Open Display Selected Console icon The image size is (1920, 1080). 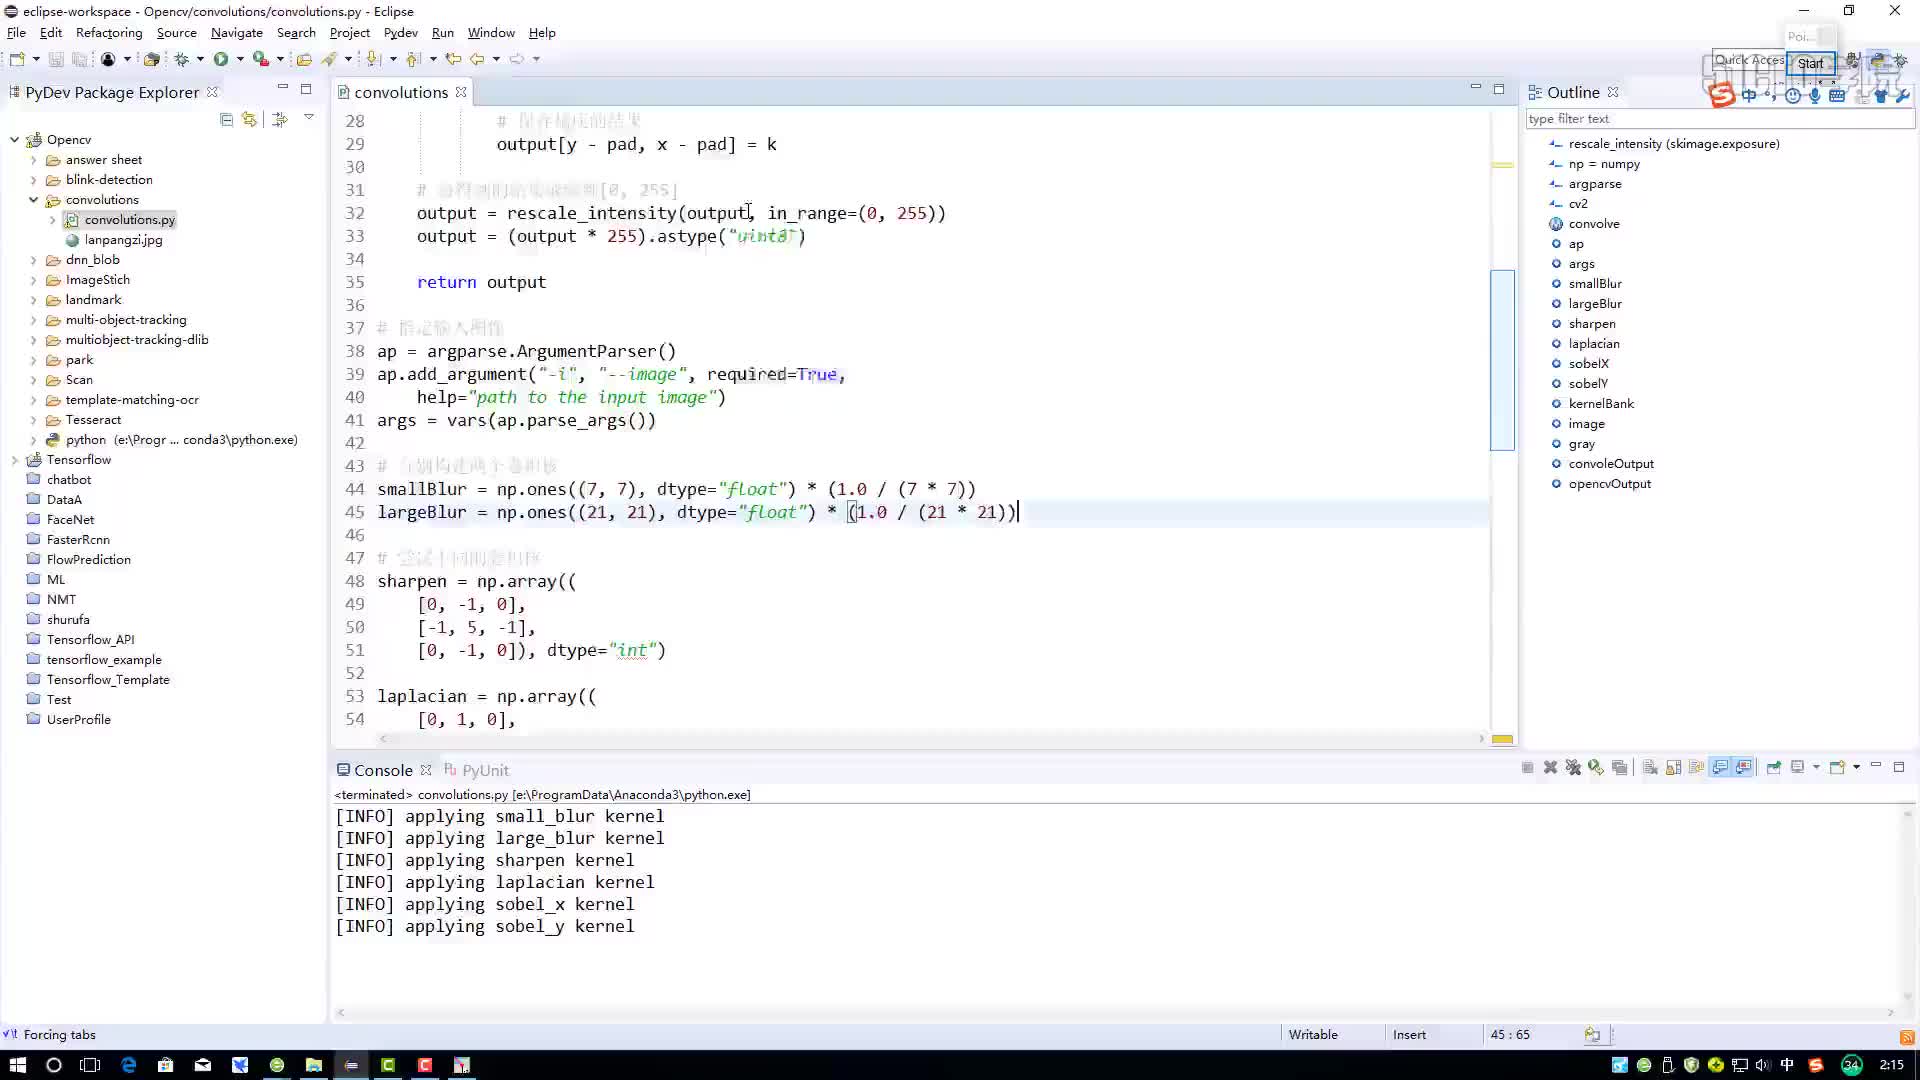click(x=1797, y=768)
